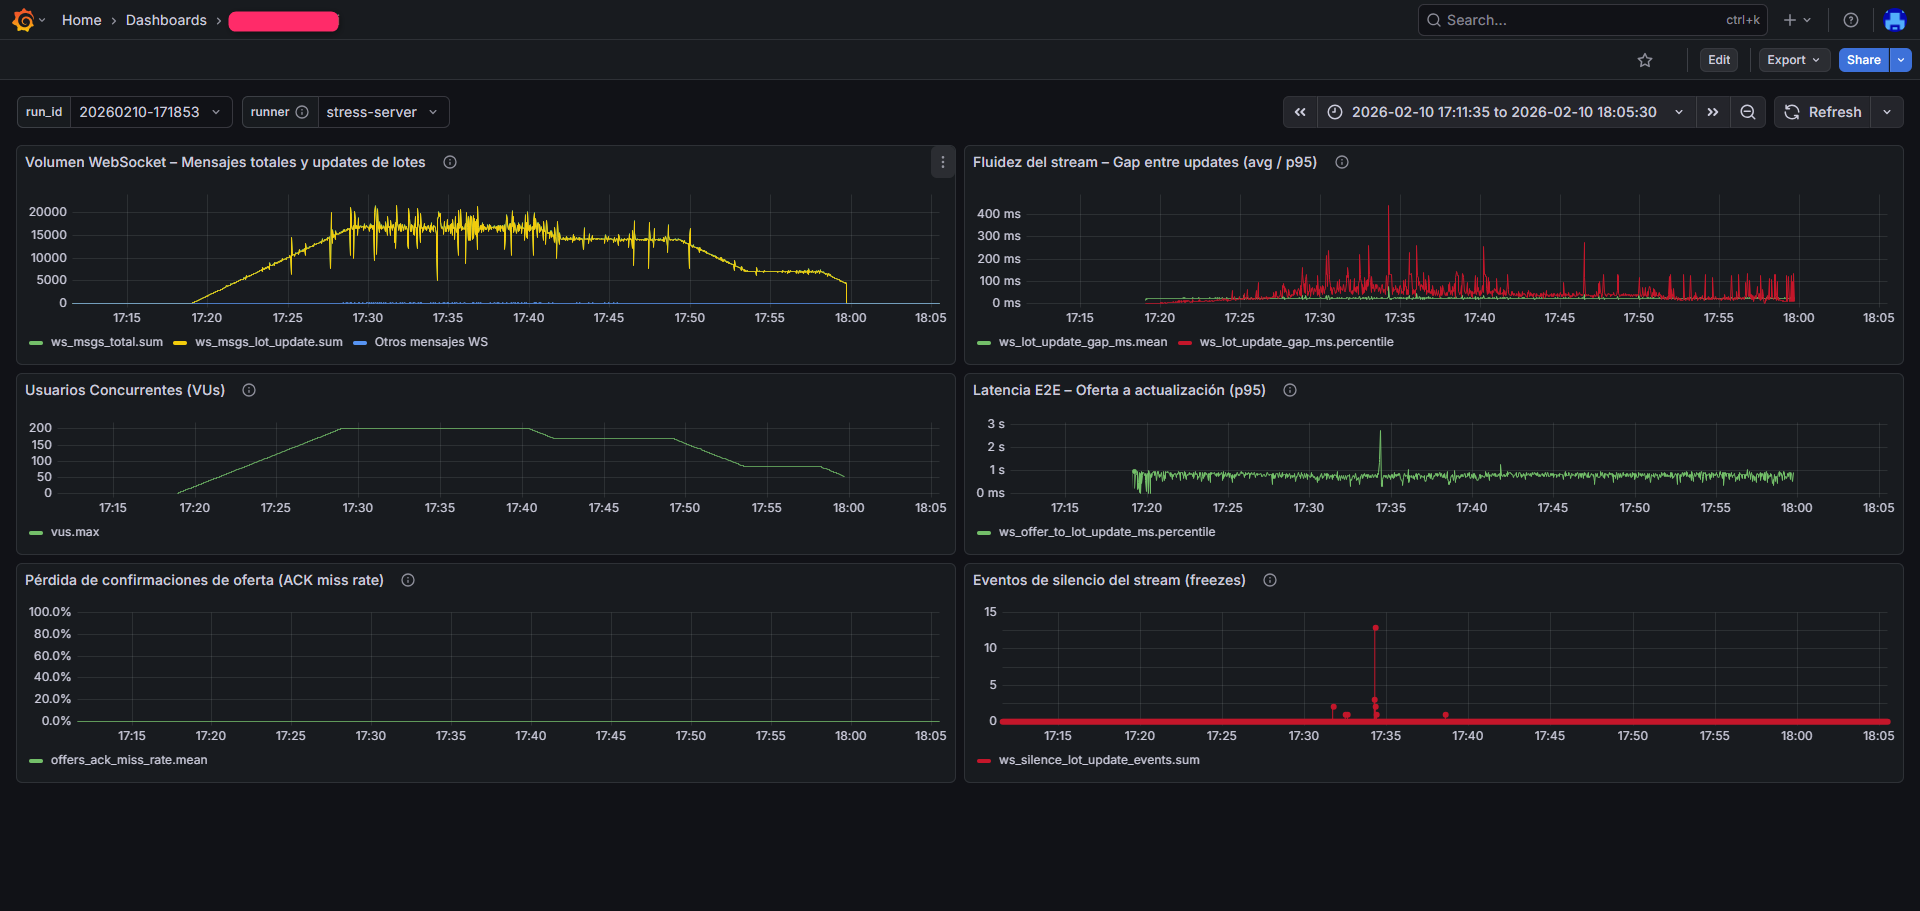
Task: Open the run_id dropdown
Action: point(151,112)
